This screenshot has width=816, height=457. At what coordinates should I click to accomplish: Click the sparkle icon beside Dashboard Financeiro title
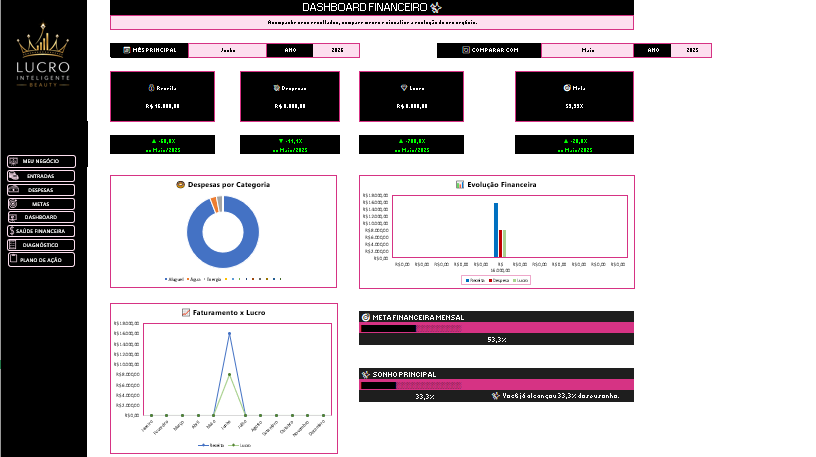click(x=436, y=7)
